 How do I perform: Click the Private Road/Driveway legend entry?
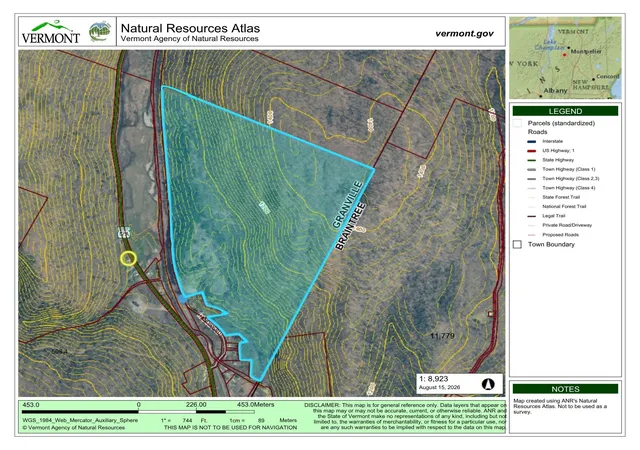coord(559,225)
